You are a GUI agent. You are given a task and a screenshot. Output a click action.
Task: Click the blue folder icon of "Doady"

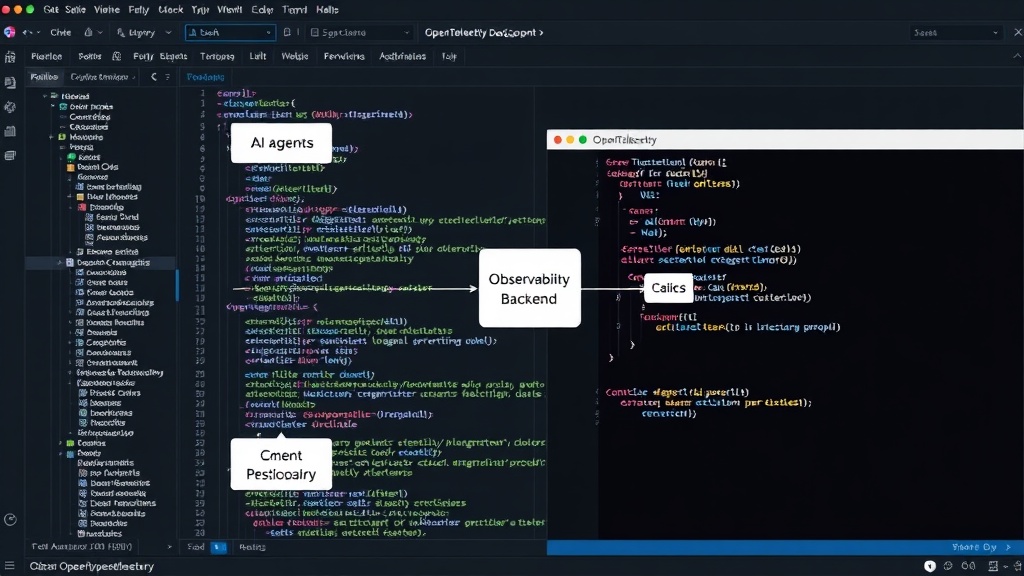click(x=71, y=453)
